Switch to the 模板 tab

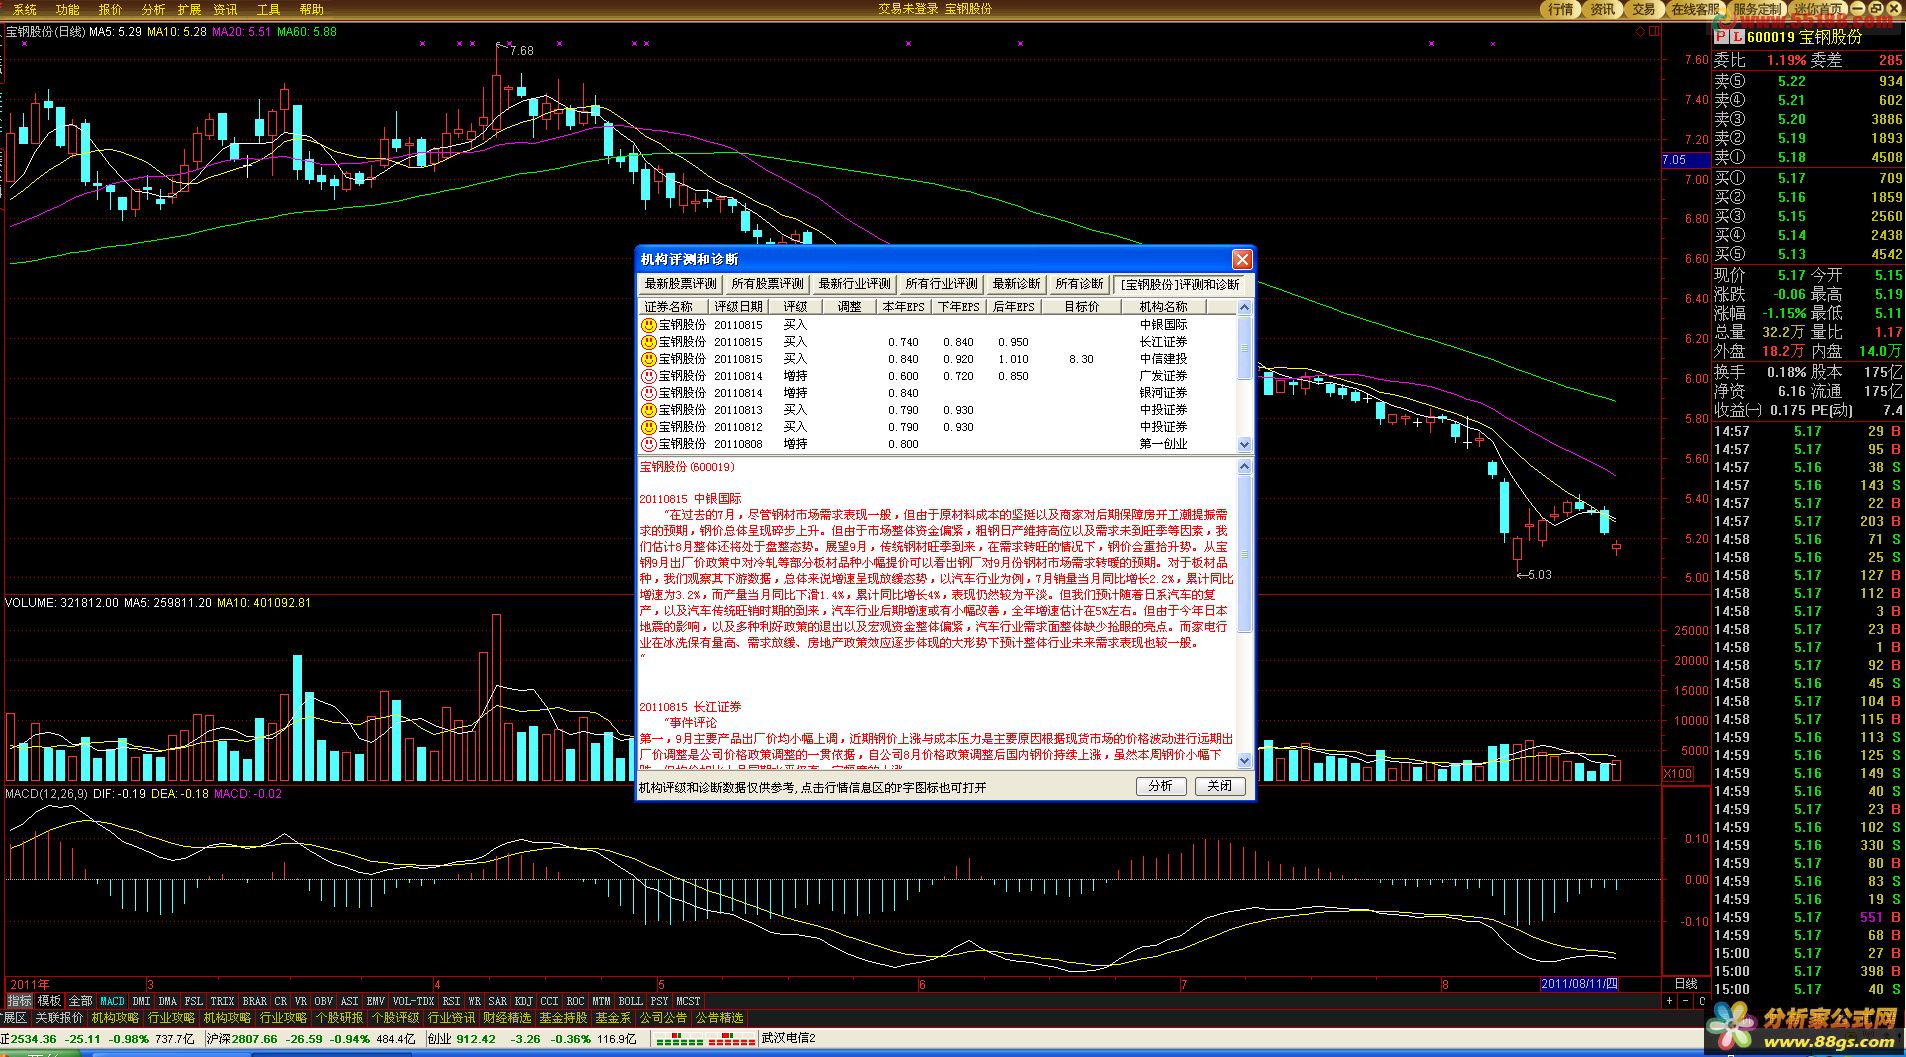(x=49, y=1001)
